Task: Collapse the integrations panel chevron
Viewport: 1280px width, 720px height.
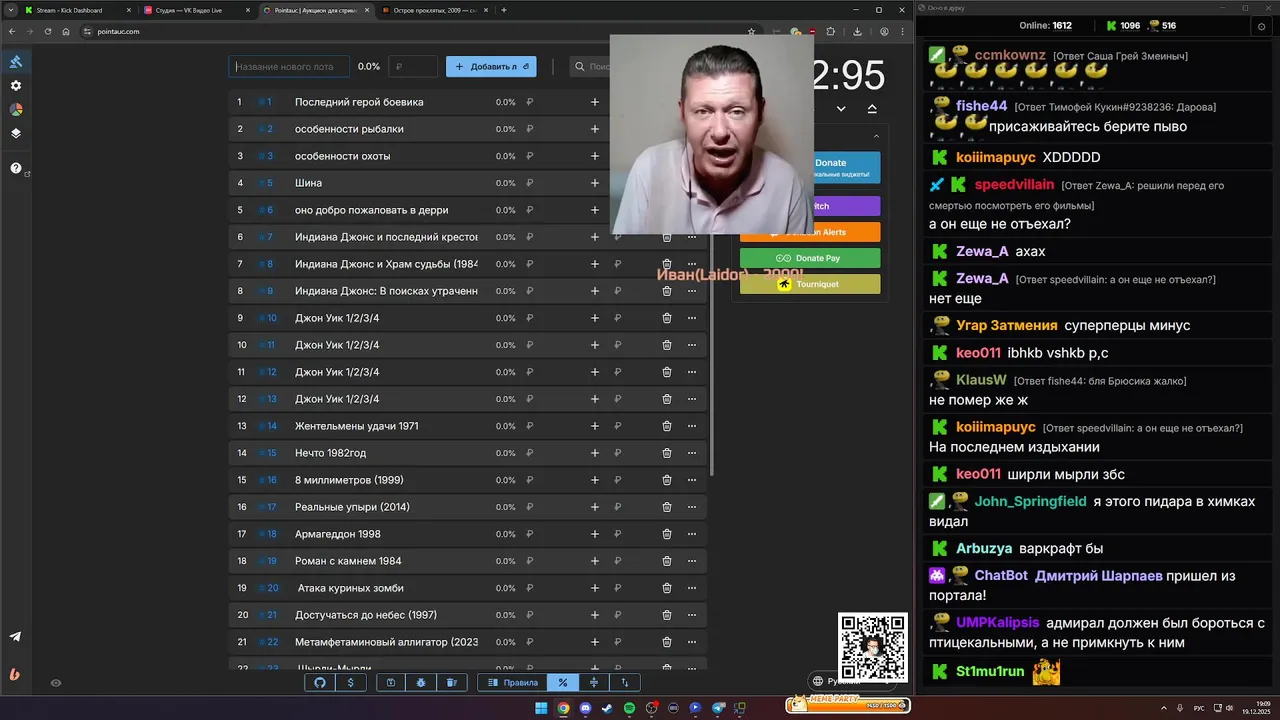Action: coord(876,137)
